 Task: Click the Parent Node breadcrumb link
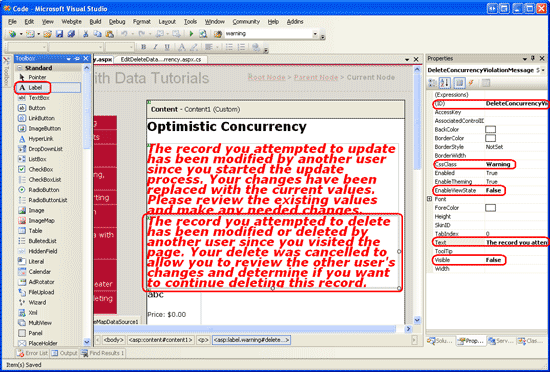tap(316, 77)
